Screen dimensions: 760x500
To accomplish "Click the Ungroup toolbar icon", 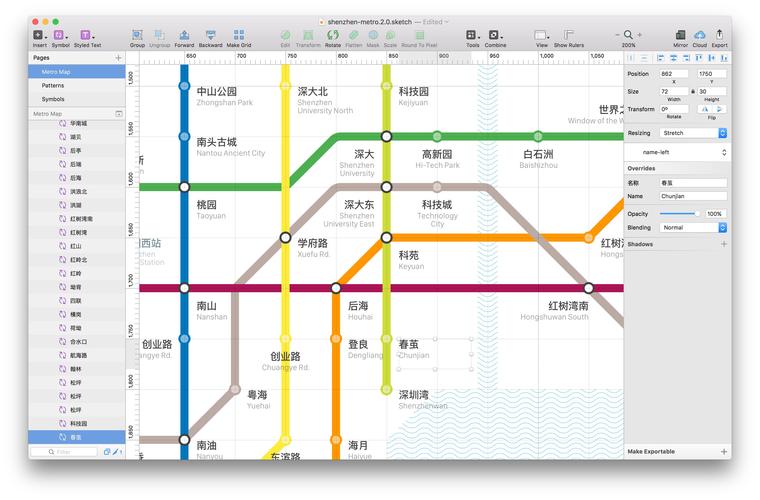I will (x=159, y=35).
